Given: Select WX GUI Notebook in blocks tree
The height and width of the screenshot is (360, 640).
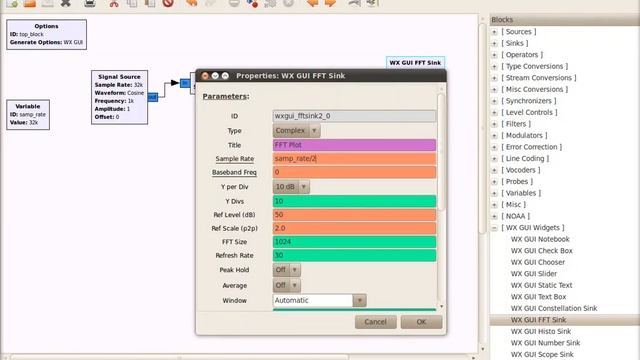Looking at the screenshot, I should [540, 239].
